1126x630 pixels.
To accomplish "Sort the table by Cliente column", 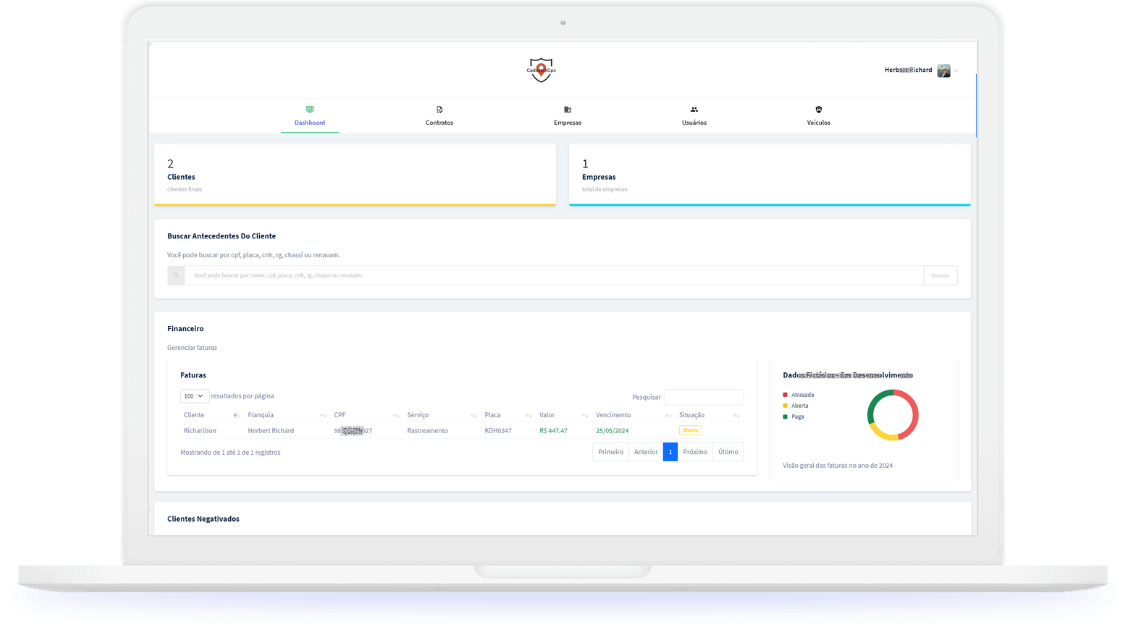I will point(210,415).
